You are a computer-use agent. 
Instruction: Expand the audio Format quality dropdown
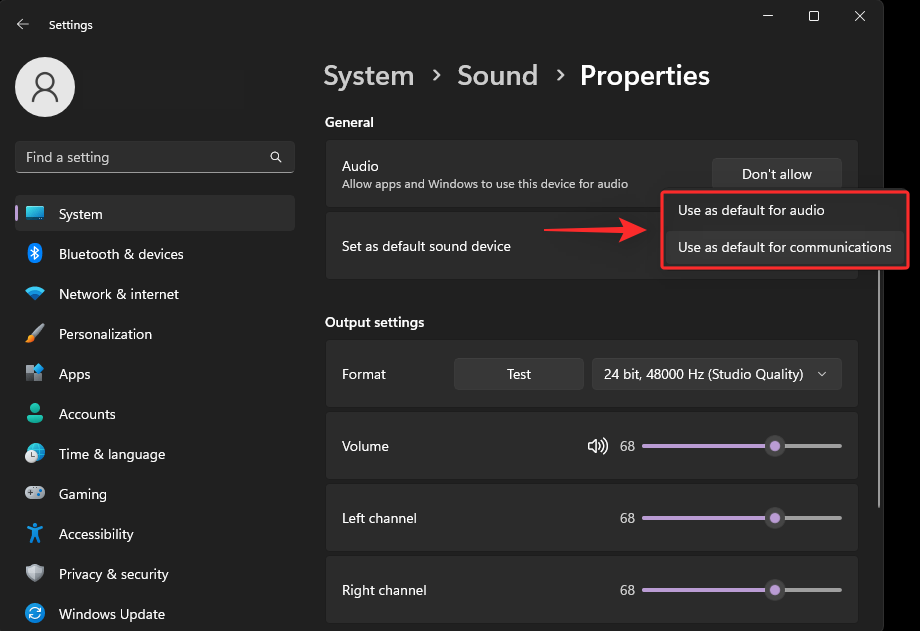pyautogui.click(x=716, y=374)
